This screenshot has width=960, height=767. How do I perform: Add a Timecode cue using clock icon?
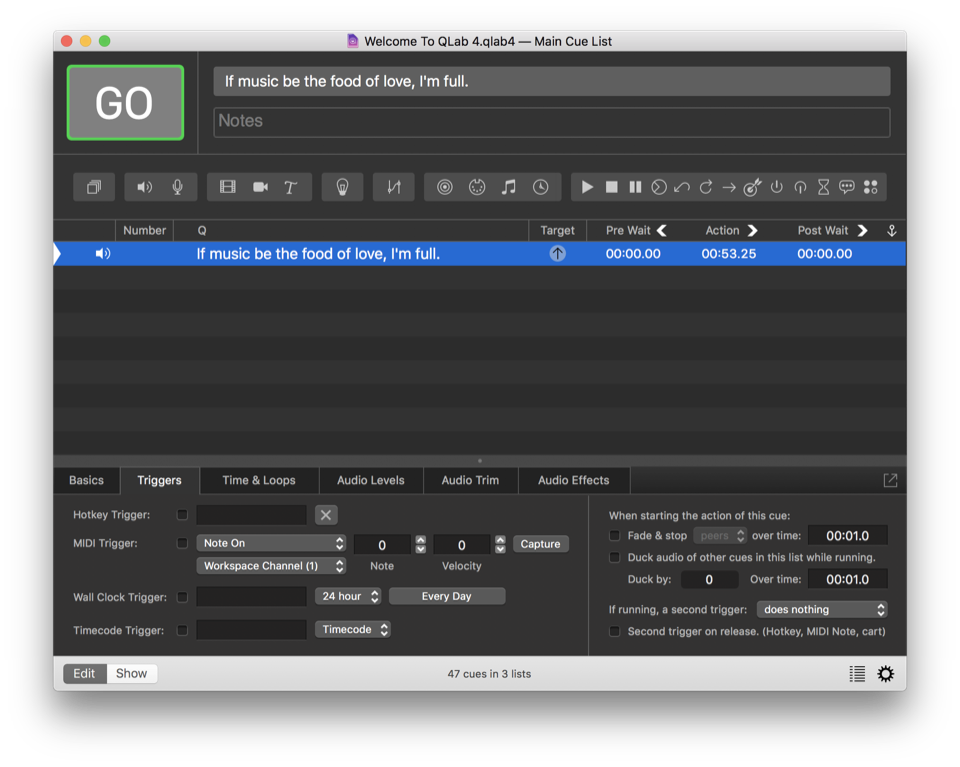[540, 187]
